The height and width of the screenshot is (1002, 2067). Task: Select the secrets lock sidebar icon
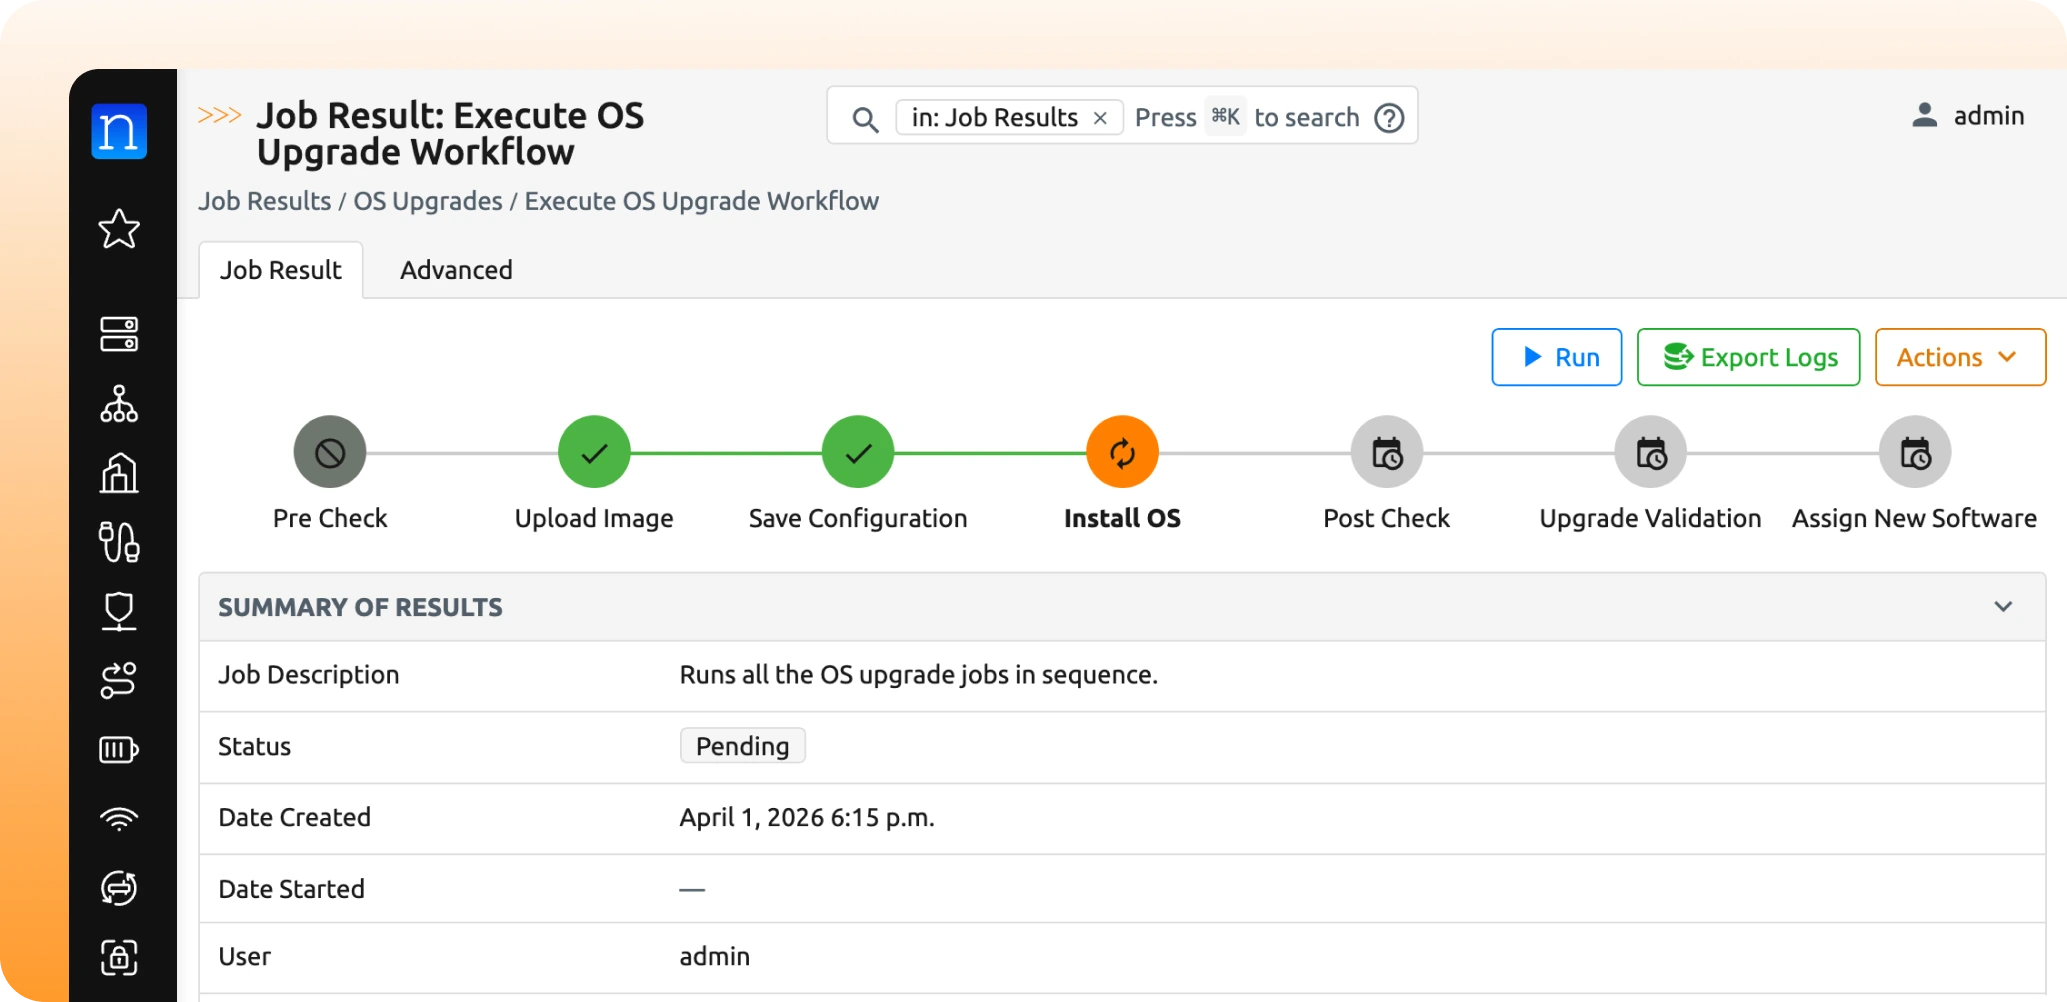[x=120, y=958]
